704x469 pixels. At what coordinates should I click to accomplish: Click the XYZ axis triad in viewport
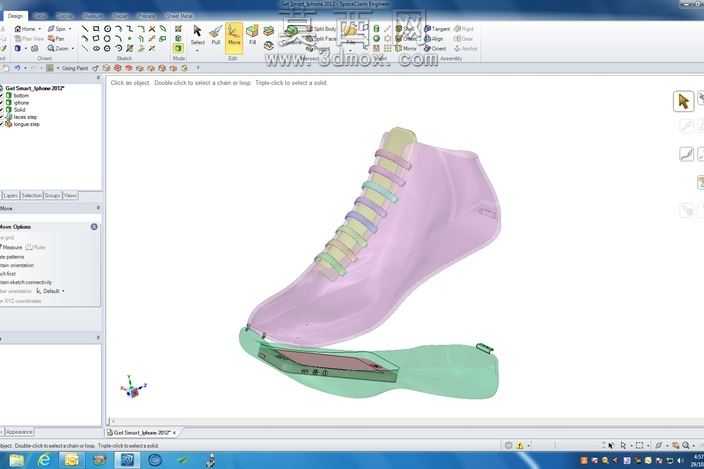pos(133,386)
